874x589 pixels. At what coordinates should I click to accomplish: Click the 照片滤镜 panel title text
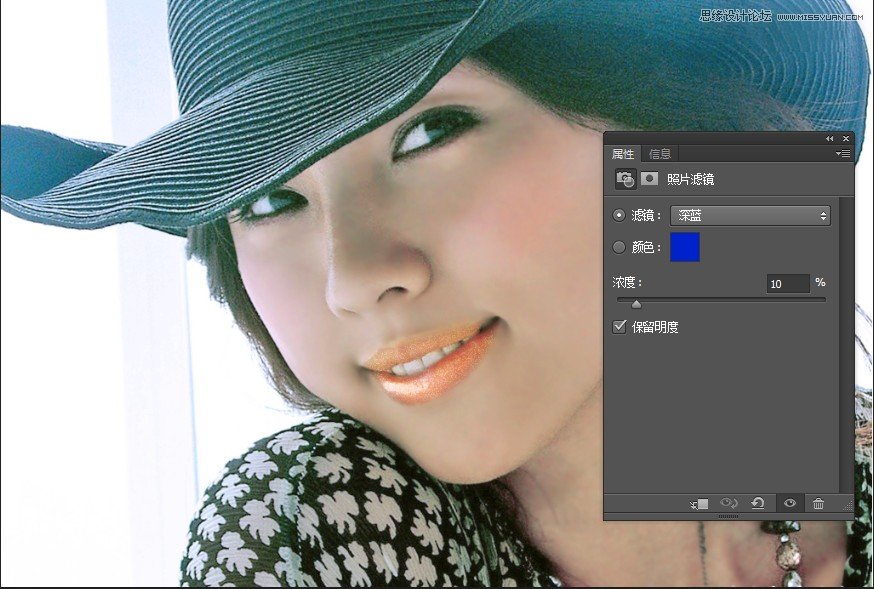pos(690,178)
